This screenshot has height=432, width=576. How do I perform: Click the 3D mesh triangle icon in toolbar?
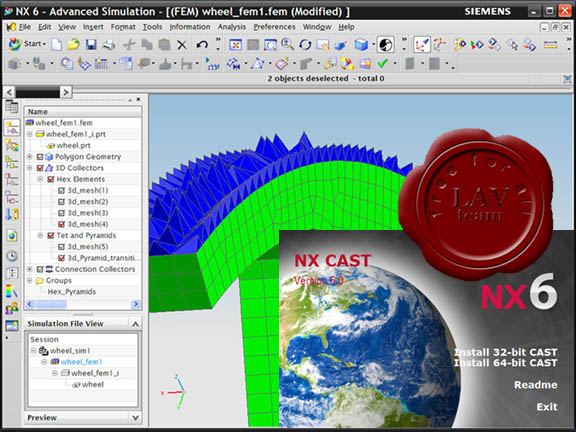pos(257,64)
